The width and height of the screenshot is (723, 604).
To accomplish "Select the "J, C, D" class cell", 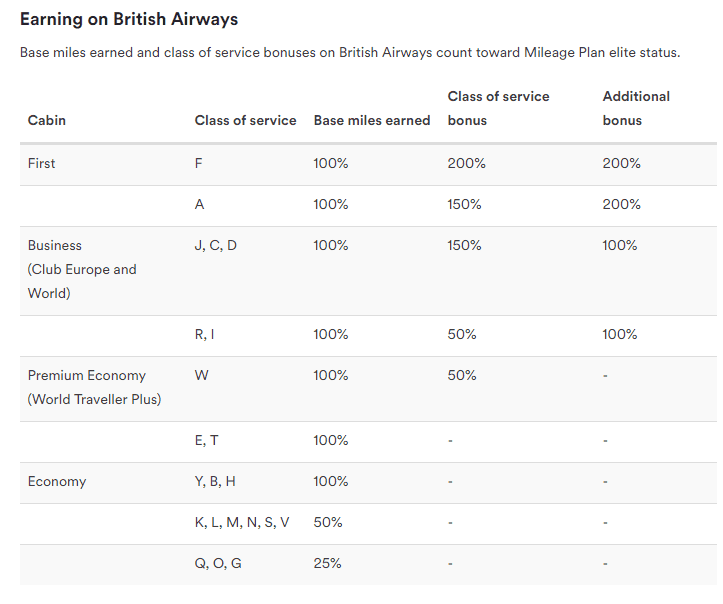I will tap(216, 245).
